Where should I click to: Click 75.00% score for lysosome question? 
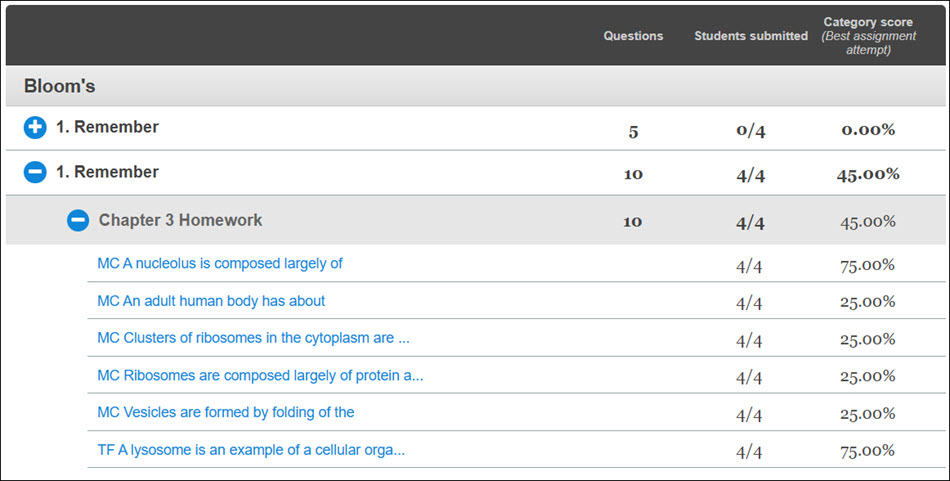point(868,451)
